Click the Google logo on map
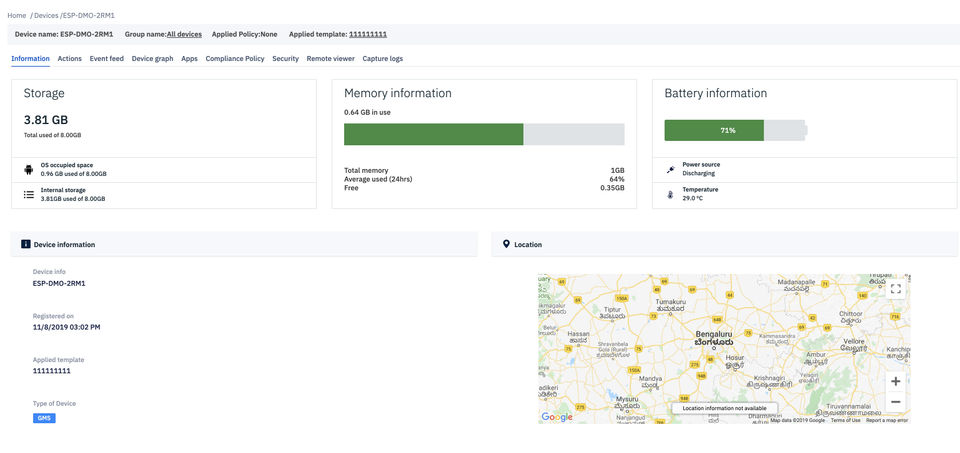960x453 pixels. tap(557, 417)
